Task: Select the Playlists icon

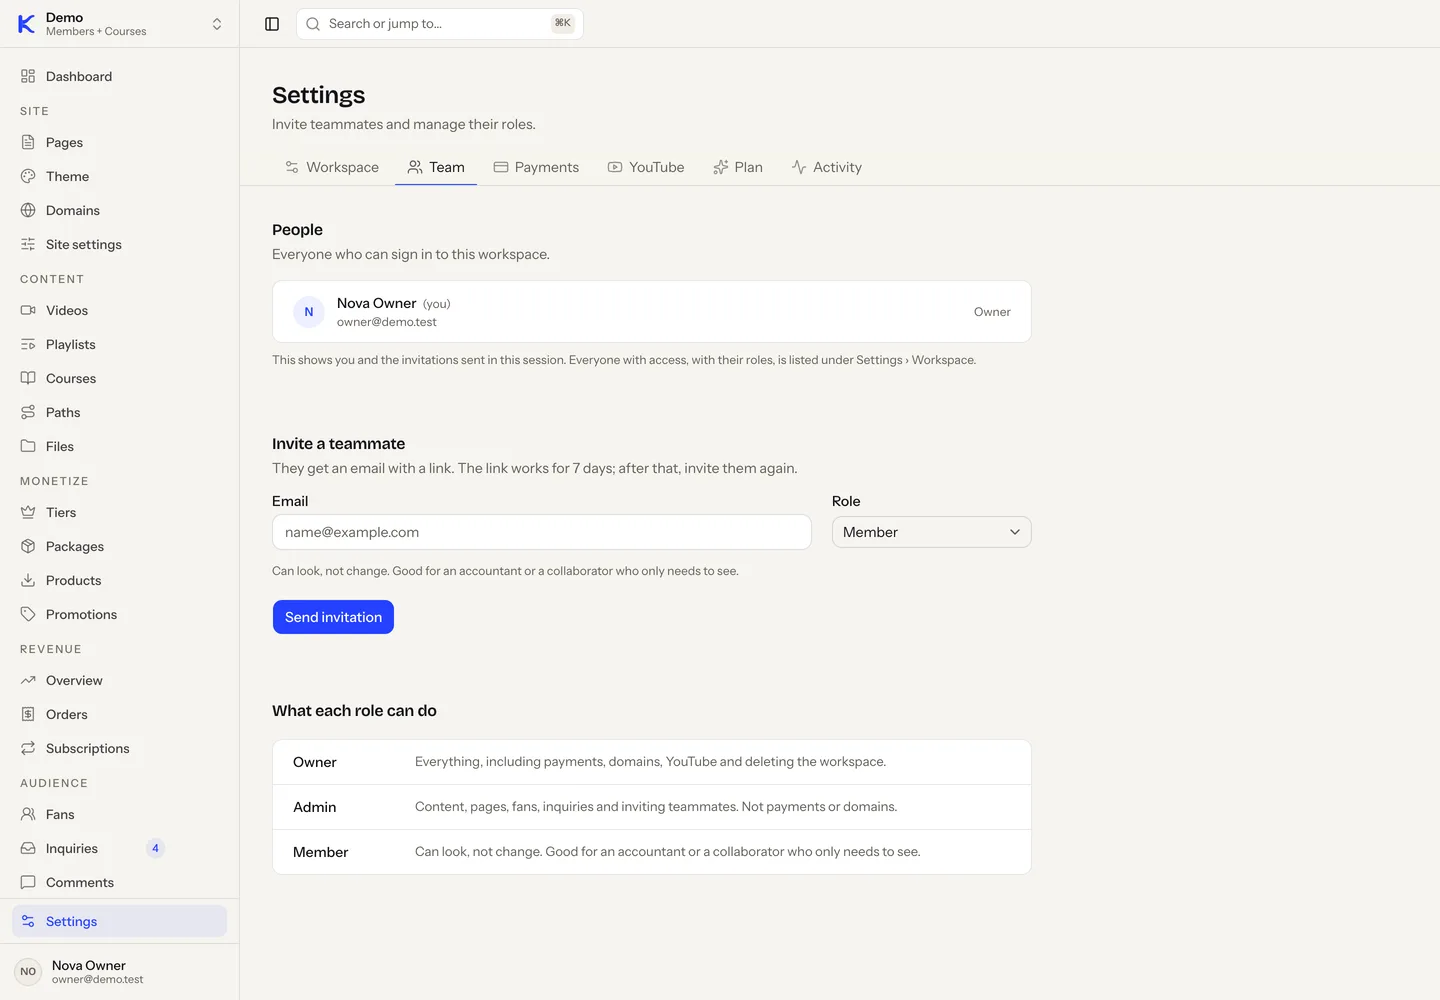Action: 28,344
